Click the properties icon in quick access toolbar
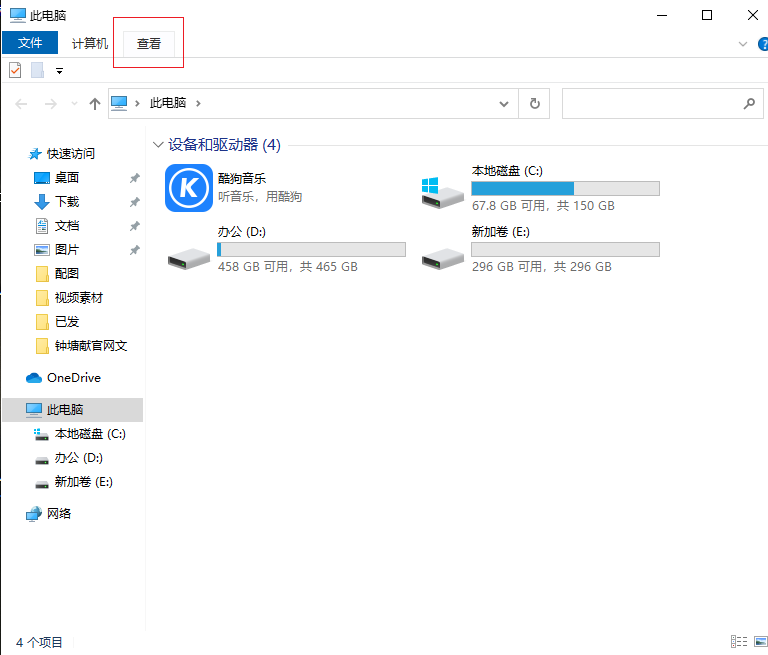This screenshot has height=655, width=768. tap(15, 70)
